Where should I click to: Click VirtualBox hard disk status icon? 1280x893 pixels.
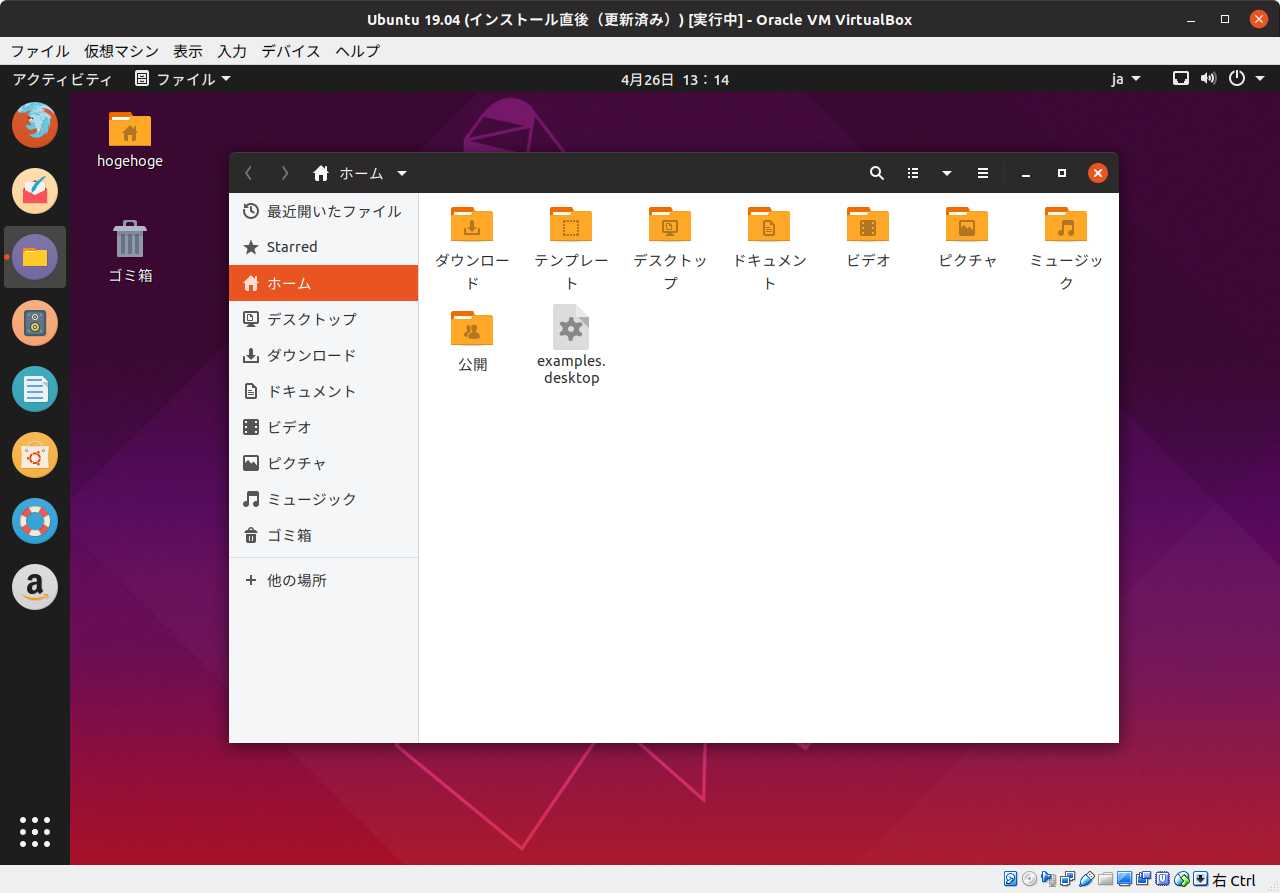click(1010, 880)
